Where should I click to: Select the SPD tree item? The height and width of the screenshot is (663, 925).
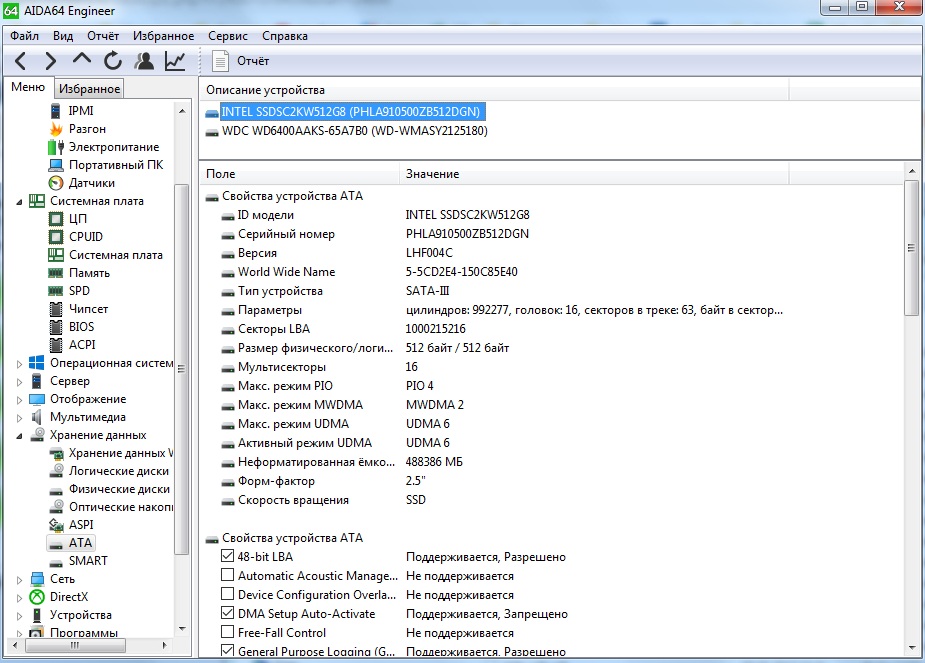(79, 291)
